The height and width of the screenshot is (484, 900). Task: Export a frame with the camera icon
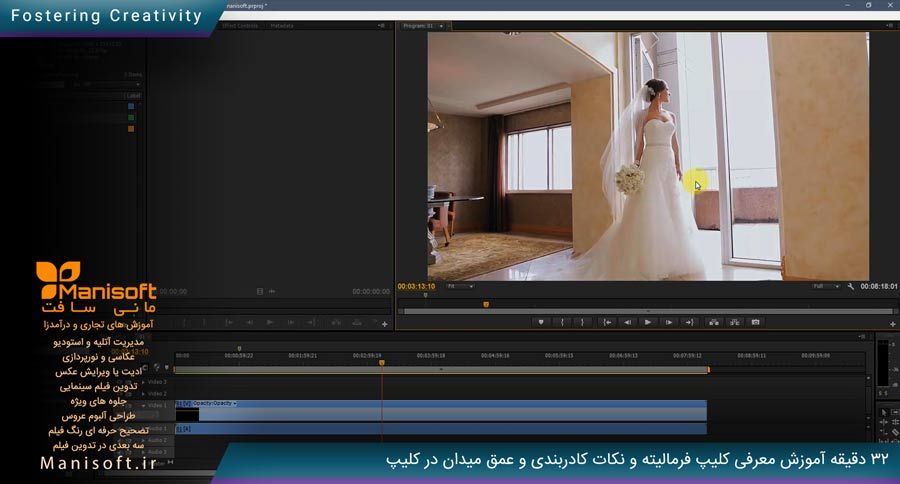tap(755, 323)
